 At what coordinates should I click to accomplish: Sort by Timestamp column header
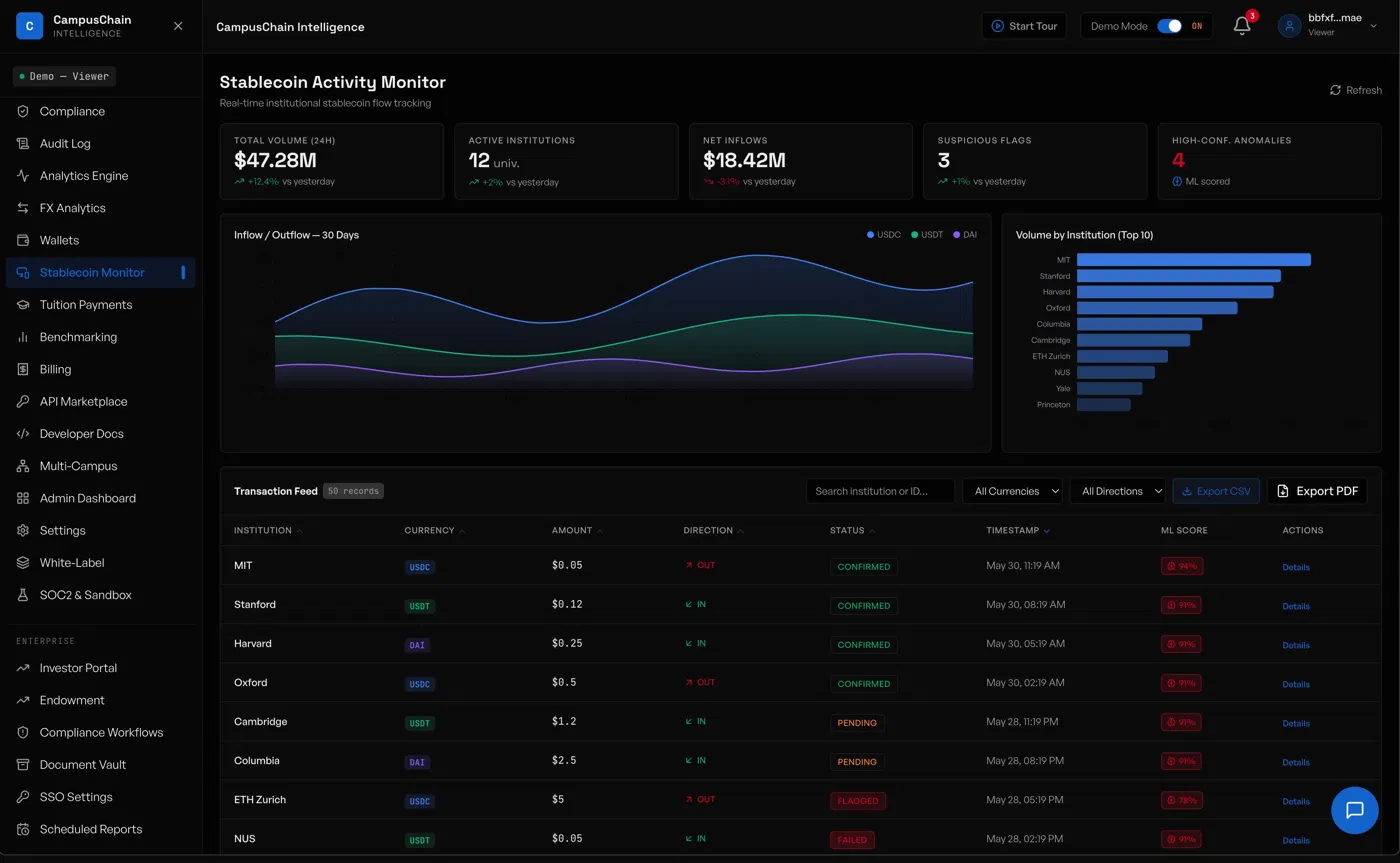[1018, 530]
